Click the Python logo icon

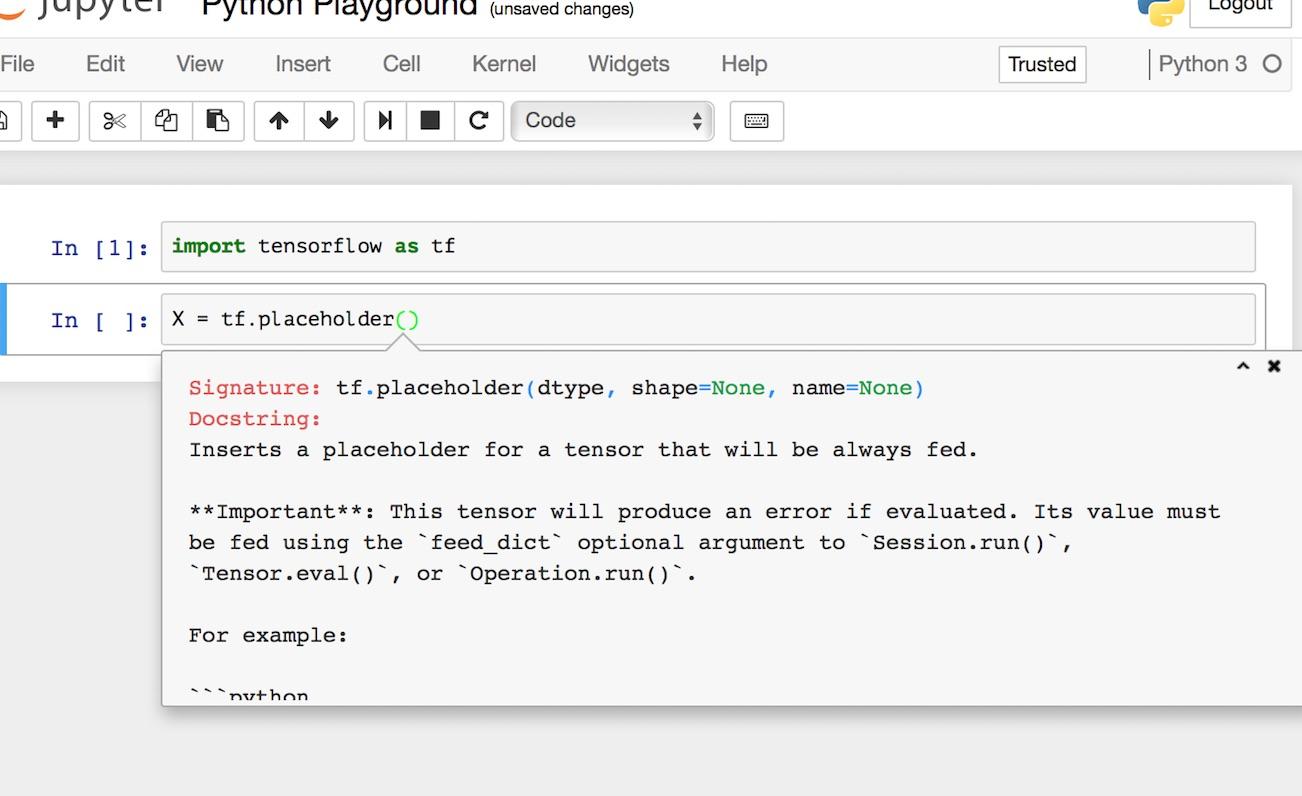[x=1160, y=10]
